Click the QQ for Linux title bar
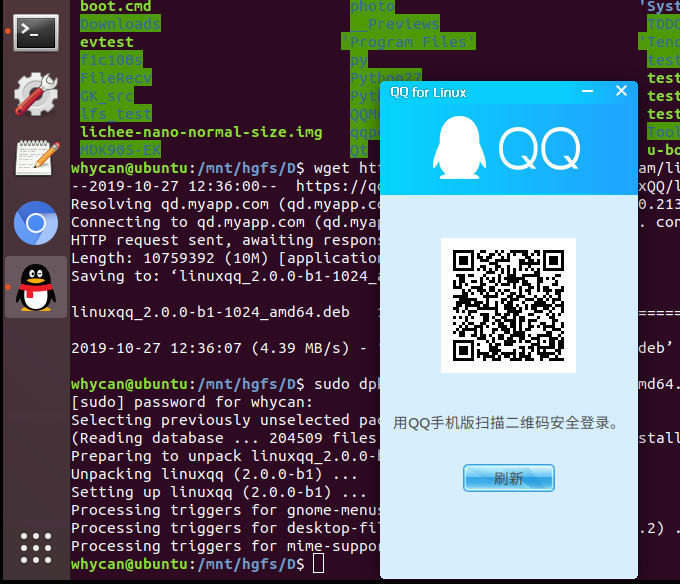 pyautogui.click(x=481, y=92)
